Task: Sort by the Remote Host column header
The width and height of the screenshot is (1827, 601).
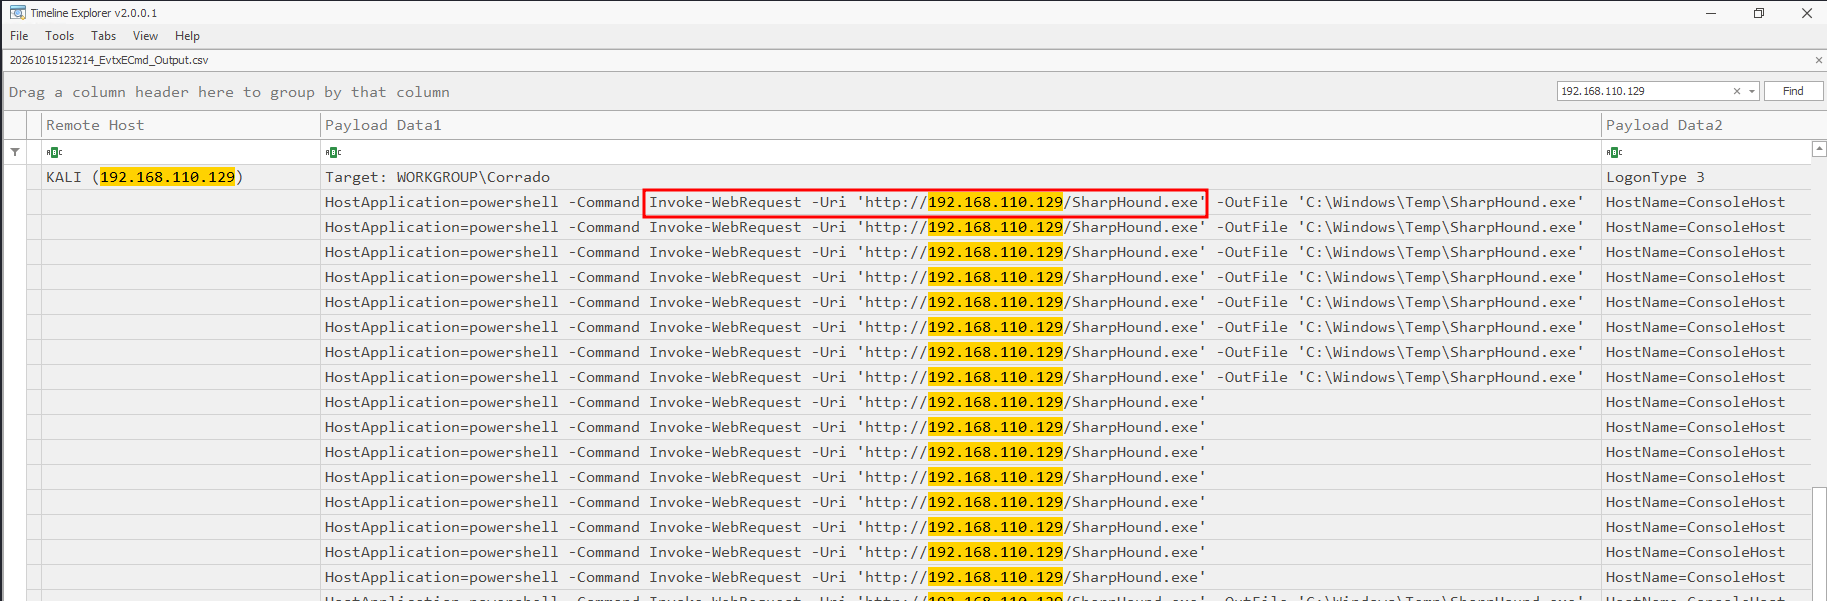Action: point(180,125)
